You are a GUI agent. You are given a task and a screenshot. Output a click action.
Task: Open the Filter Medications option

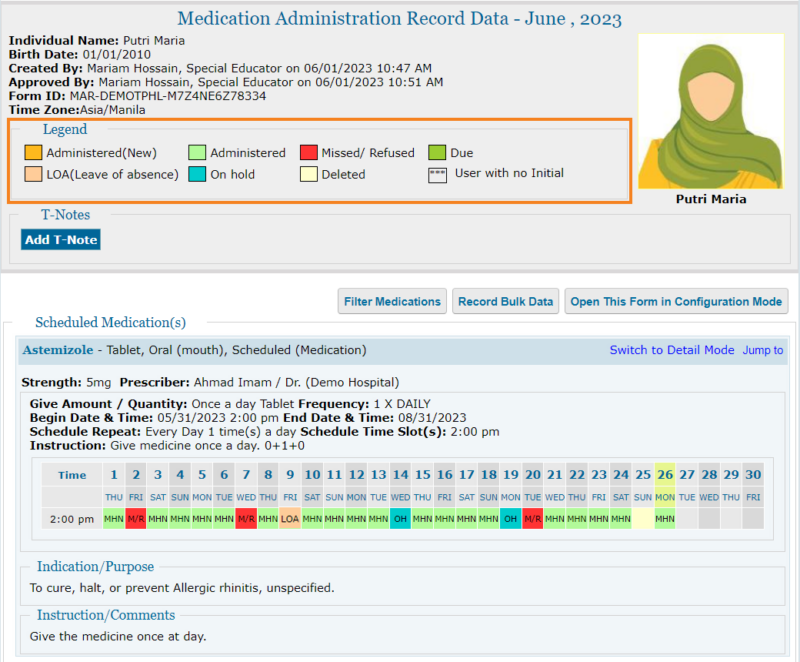pyautogui.click(x=392, y=302)
